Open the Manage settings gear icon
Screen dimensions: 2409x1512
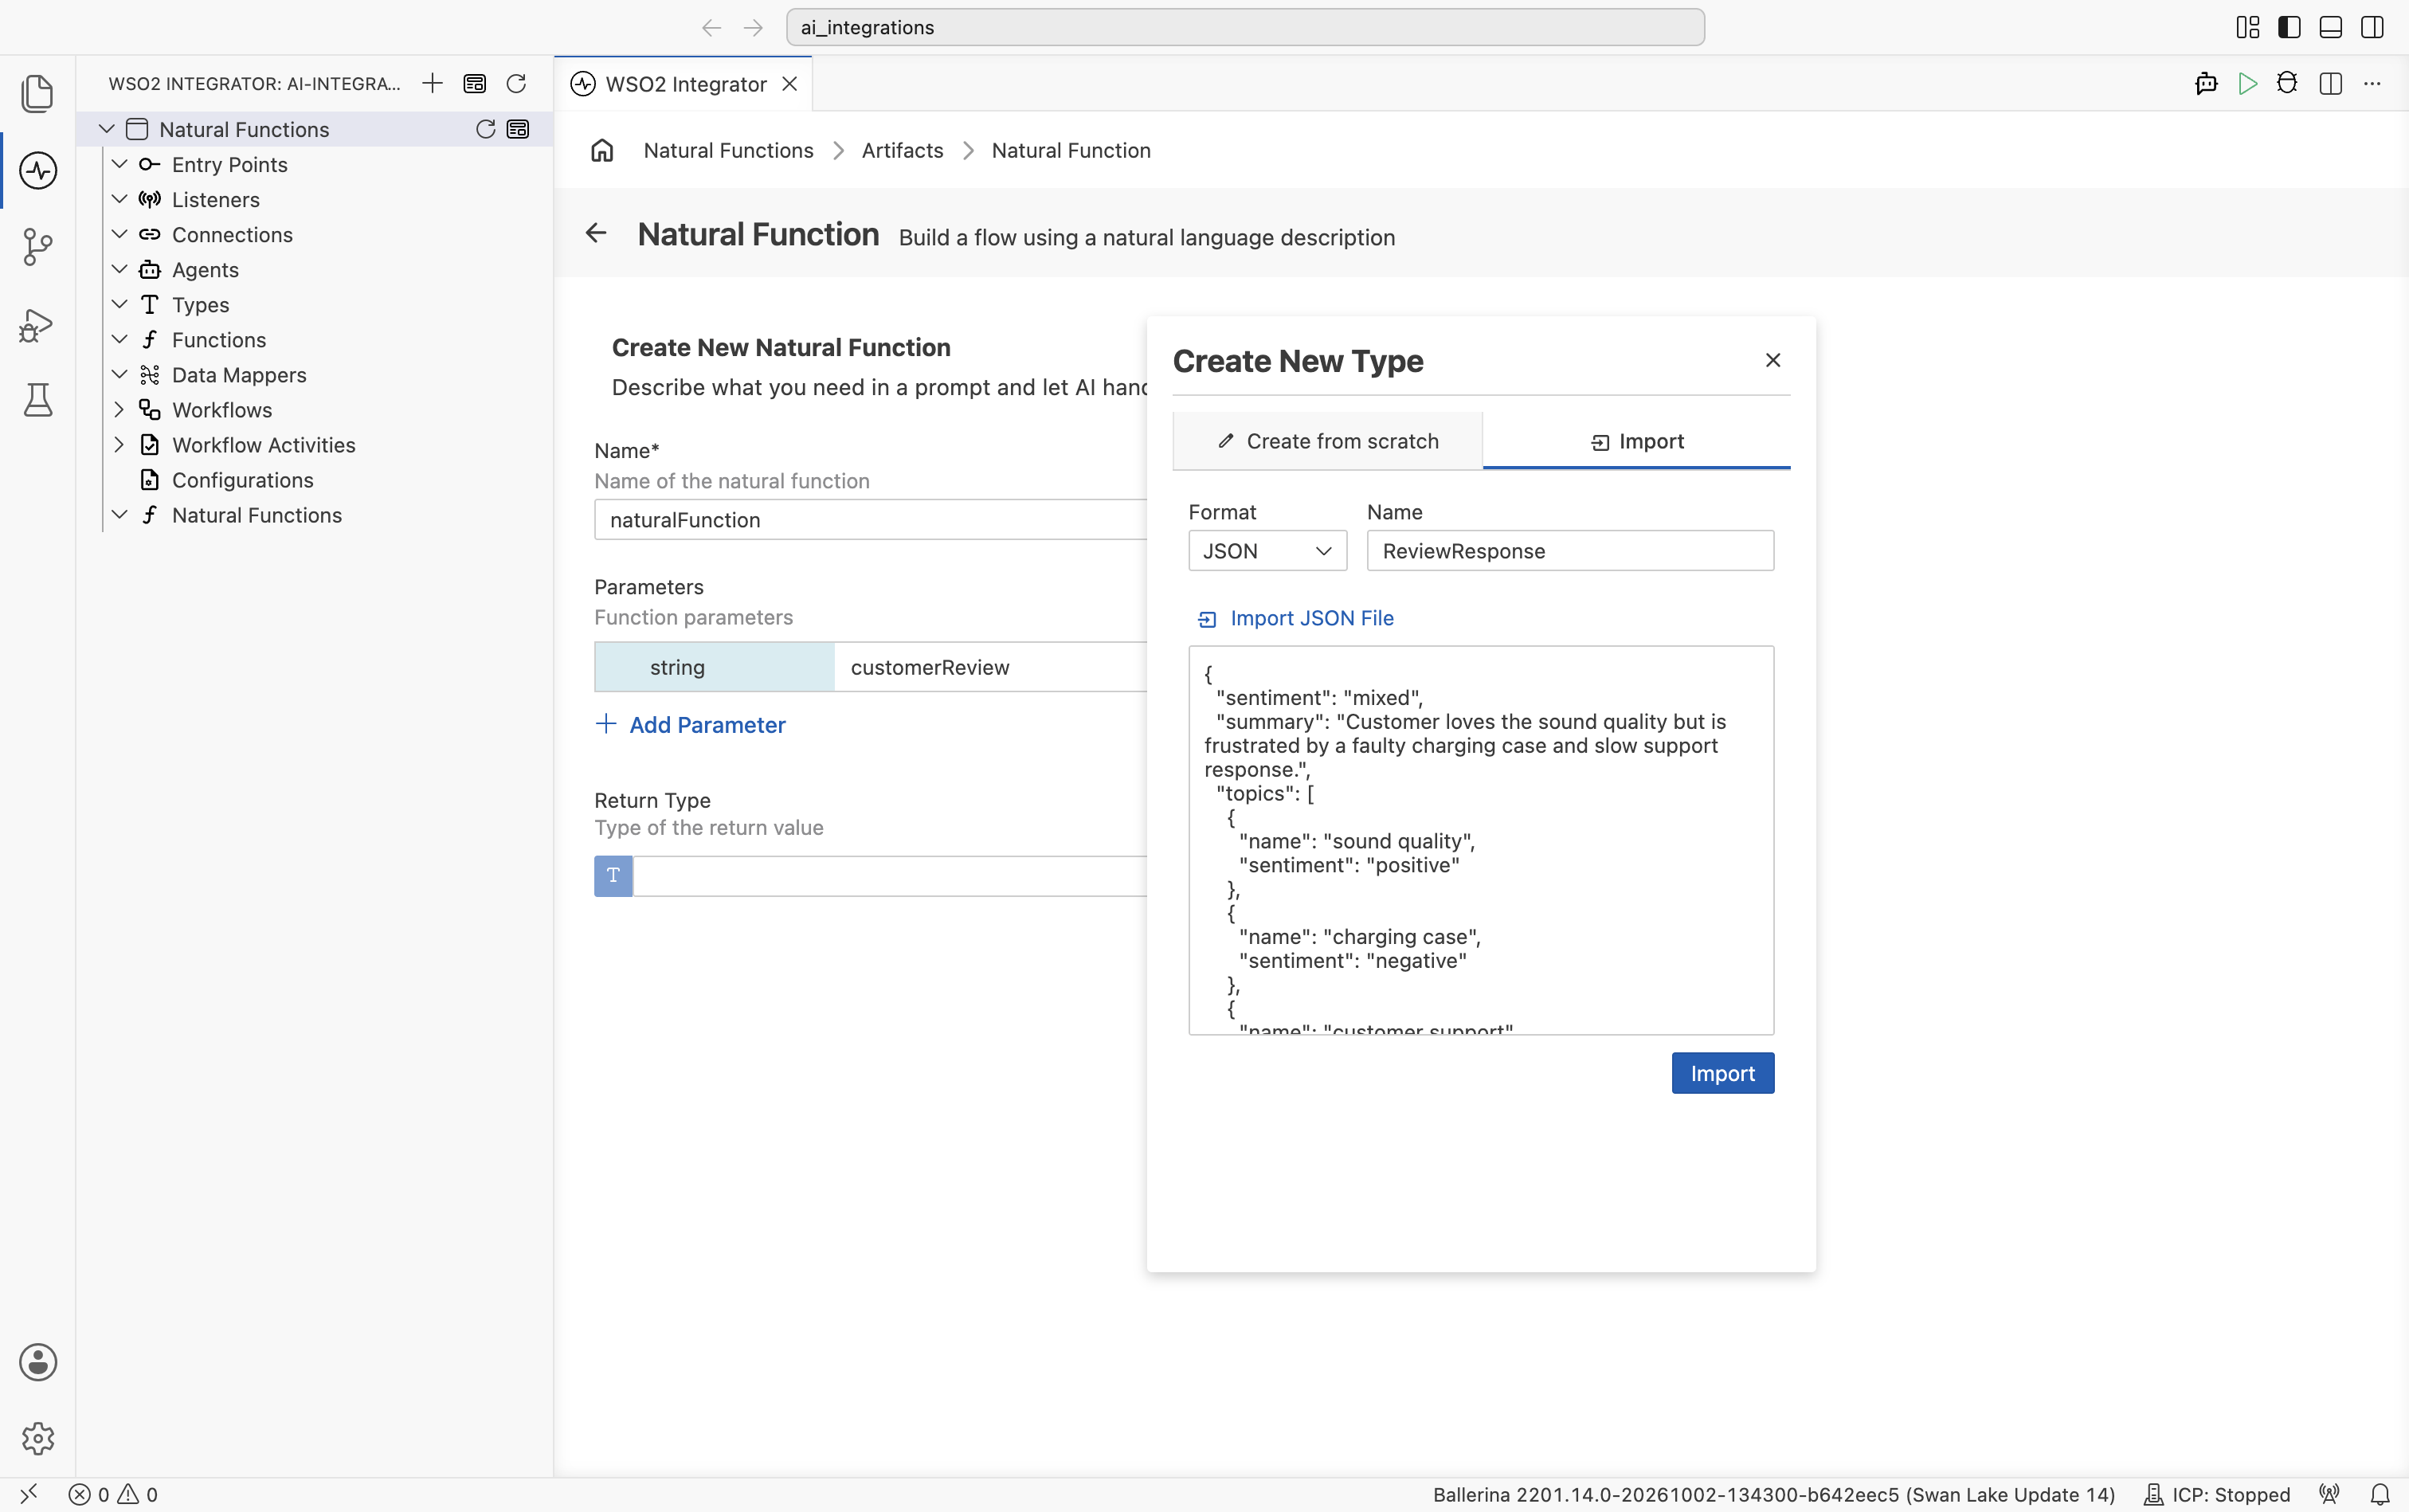[38, 1438]
